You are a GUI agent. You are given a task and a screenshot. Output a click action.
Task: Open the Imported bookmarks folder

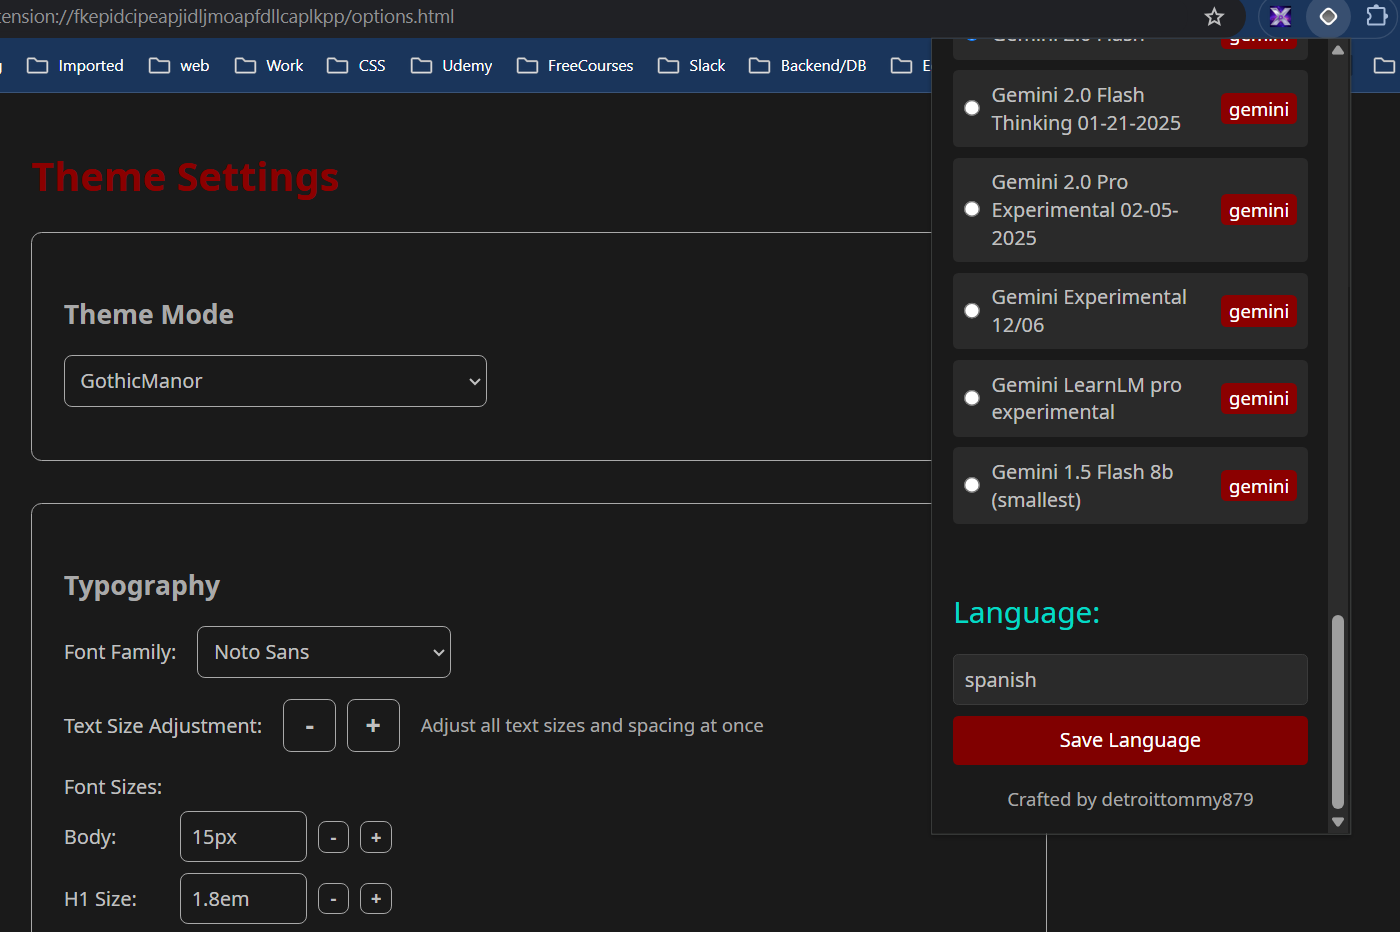point(75,65)
